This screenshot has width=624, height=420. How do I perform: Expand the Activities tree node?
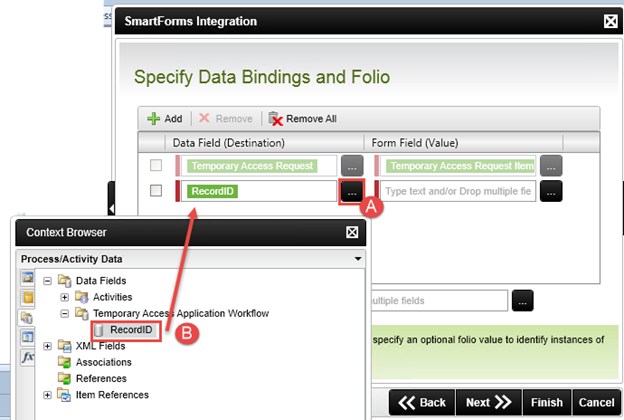click(x=65, y=297)
